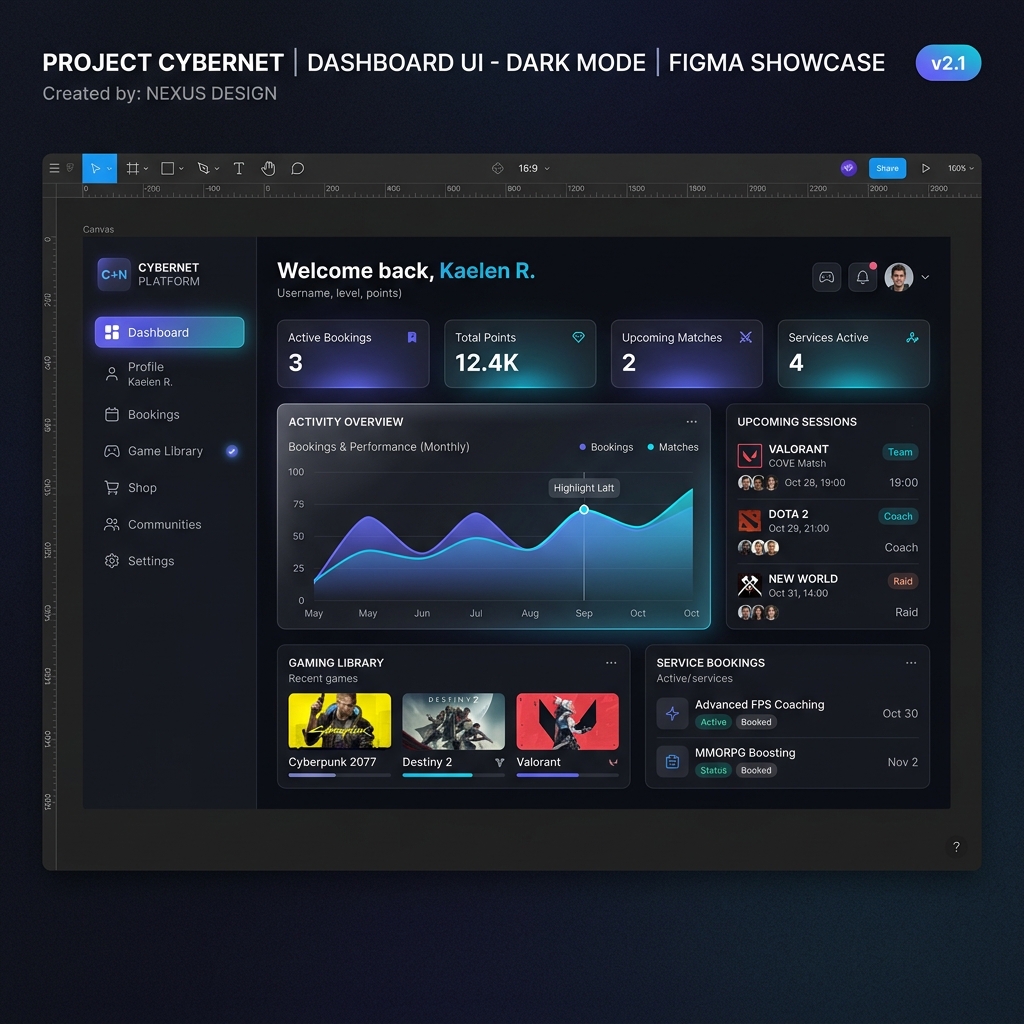This screenshot has width=1024, height=1024.
Task: Open the 100% zoom dropdown
Action: 961,168
